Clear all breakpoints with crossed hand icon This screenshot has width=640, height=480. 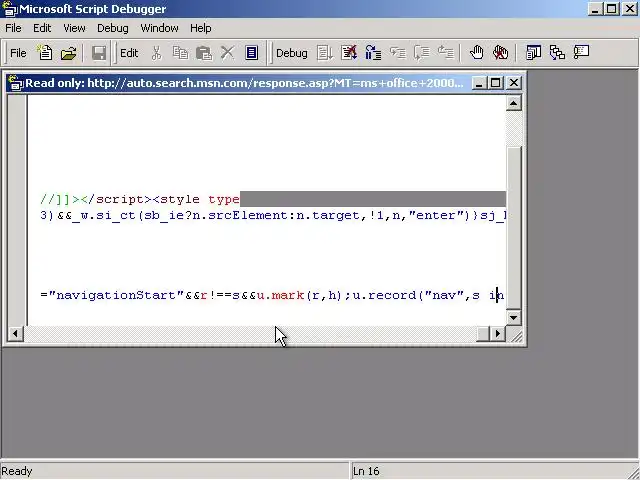tap(500, 53)
